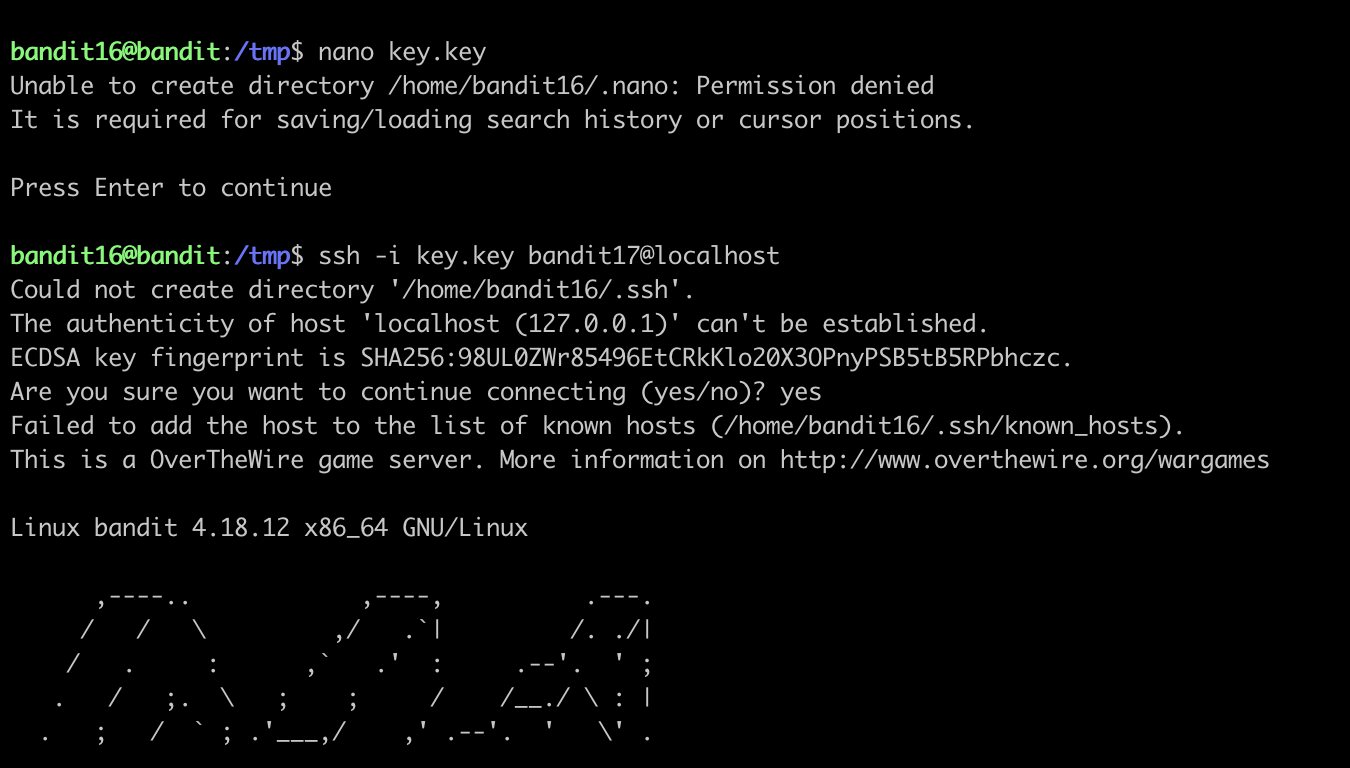Click the known_hosts file path
1350x768 pixels.
947,426
